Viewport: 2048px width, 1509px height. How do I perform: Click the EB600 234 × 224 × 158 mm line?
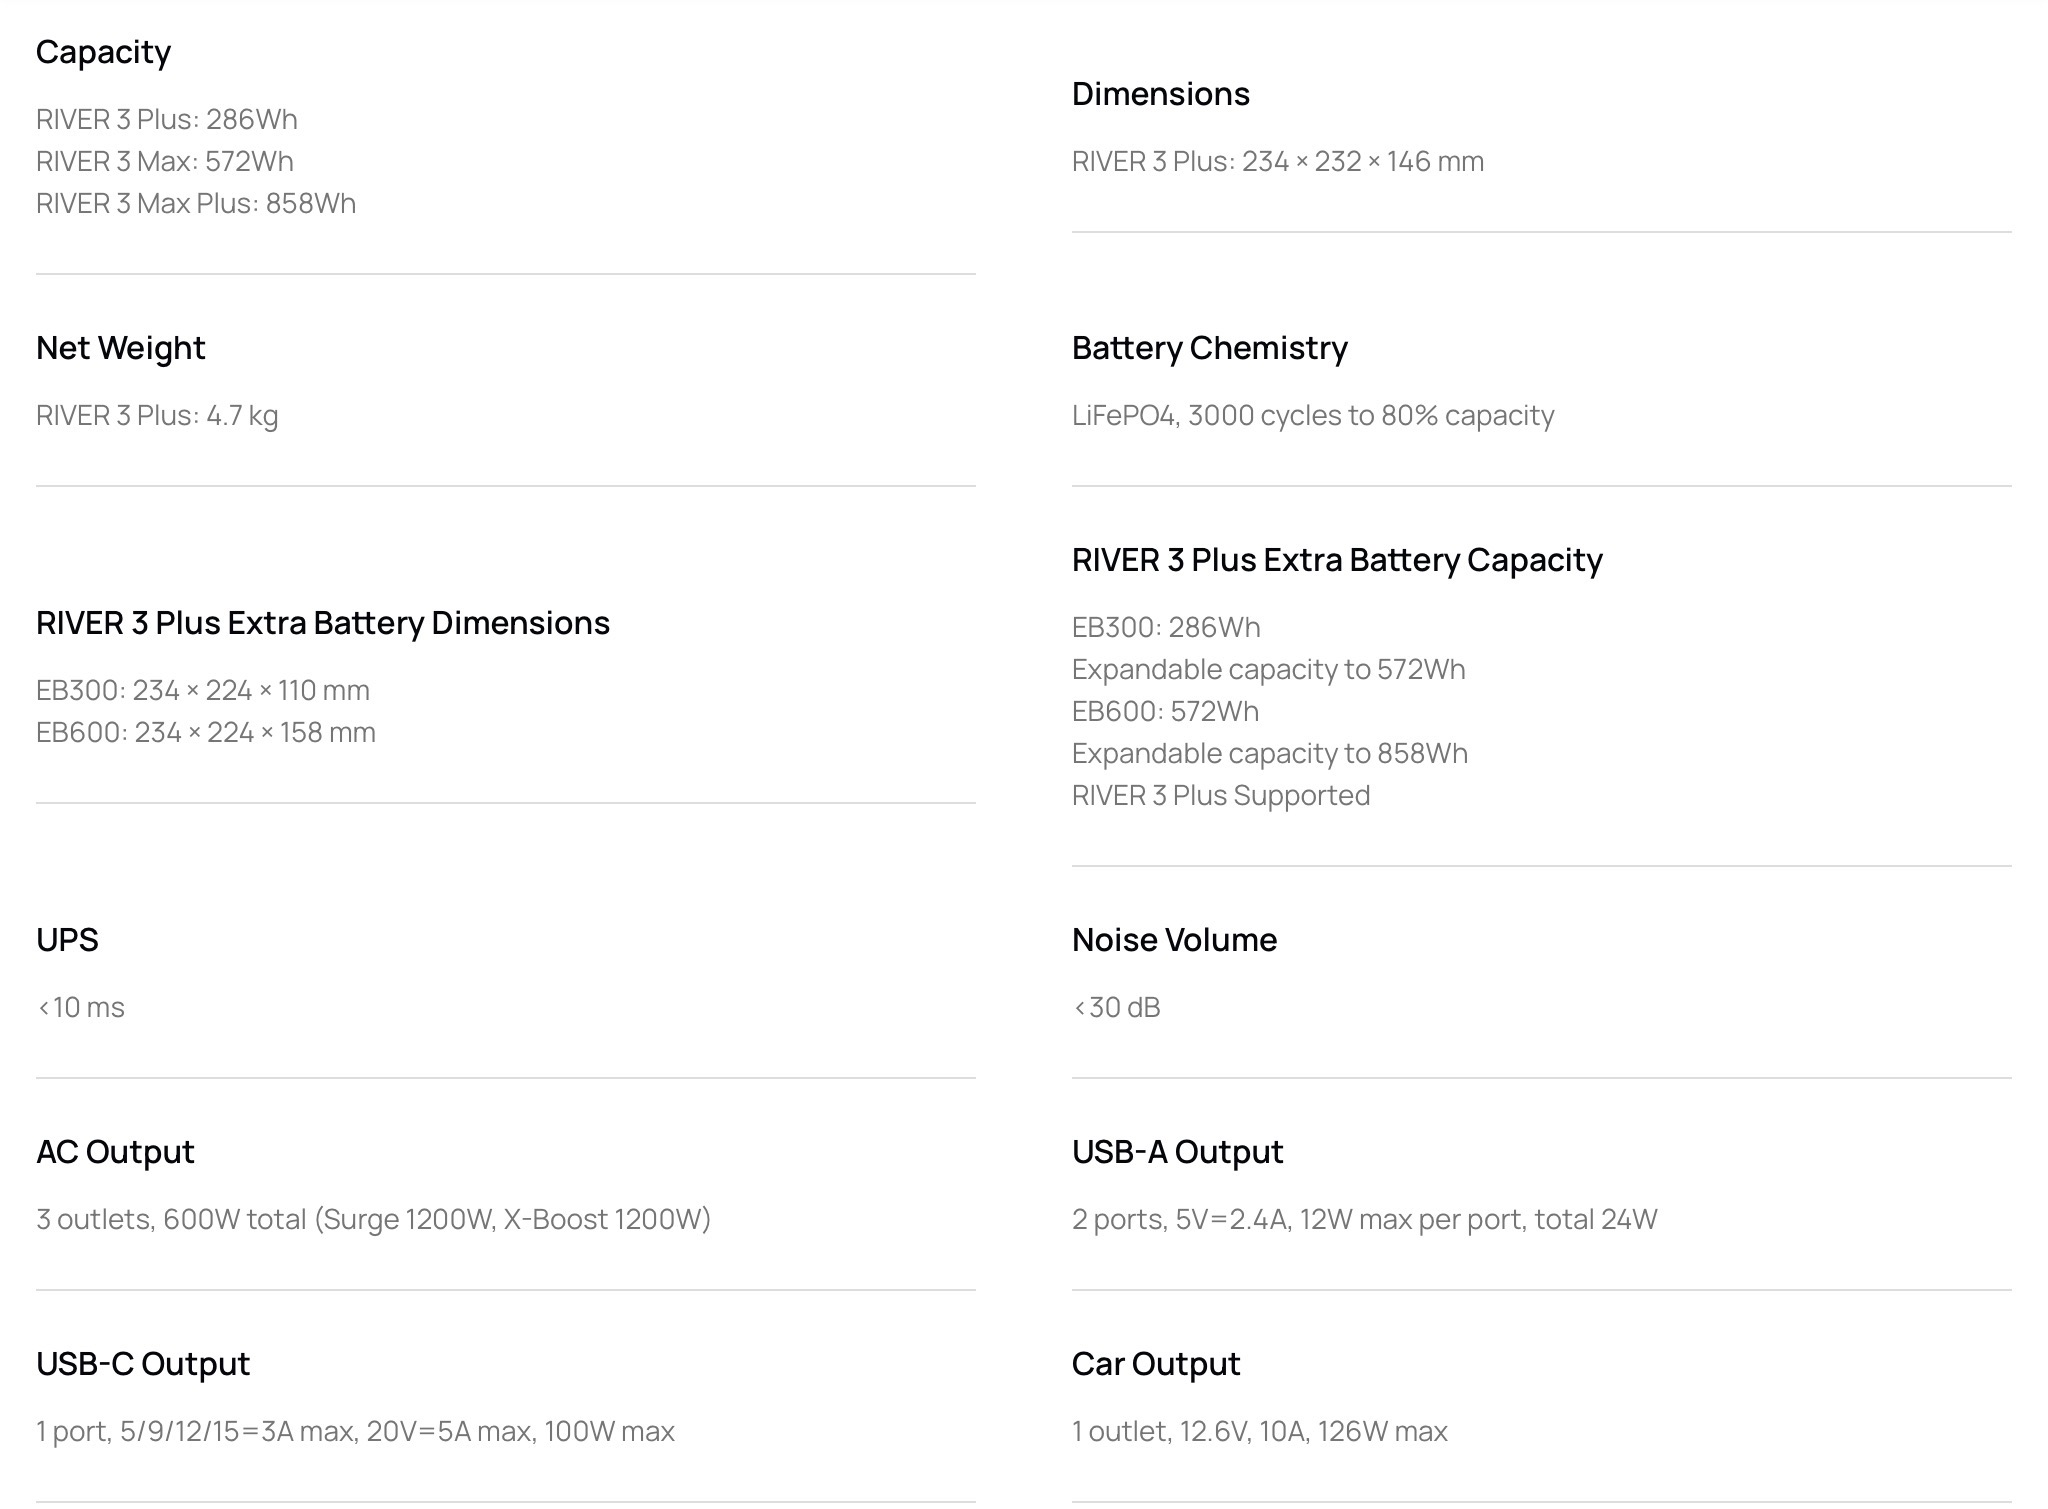tap(206, 732)
